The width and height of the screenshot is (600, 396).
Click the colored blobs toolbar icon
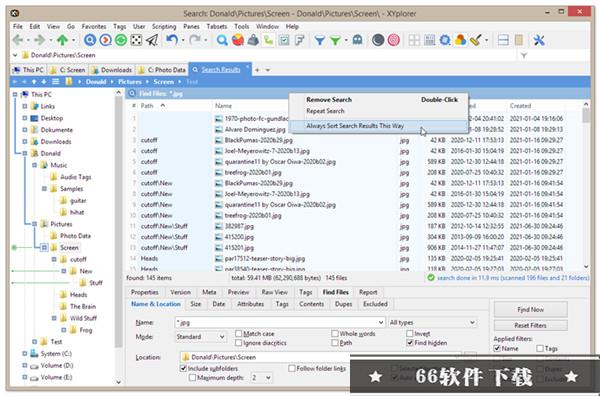[460, 40]
